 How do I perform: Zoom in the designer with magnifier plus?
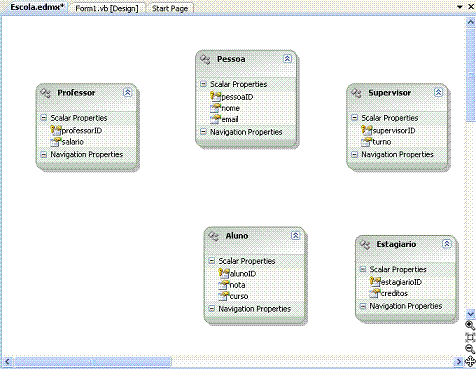tap(470, 325)
